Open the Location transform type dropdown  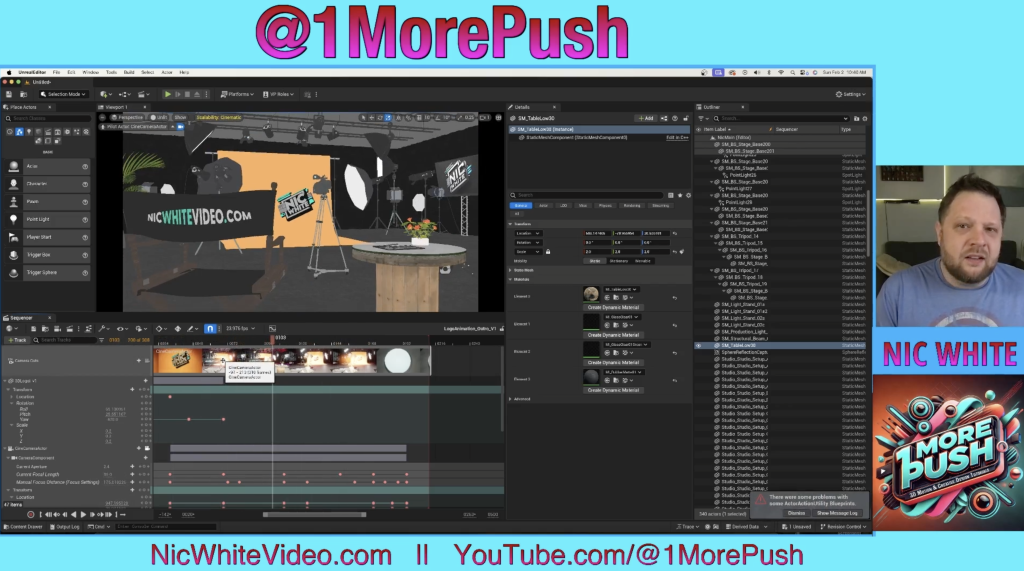point(528,233)
